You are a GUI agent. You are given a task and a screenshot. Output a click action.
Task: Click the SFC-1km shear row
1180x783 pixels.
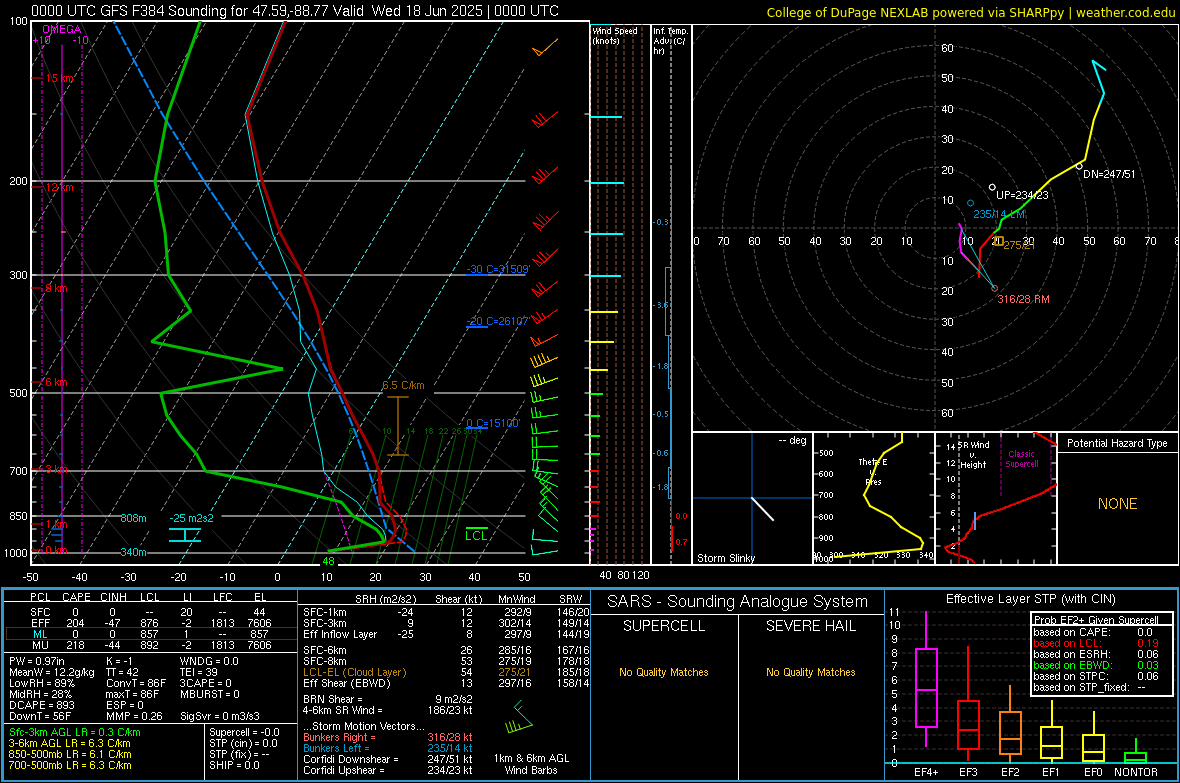point(446,612)
